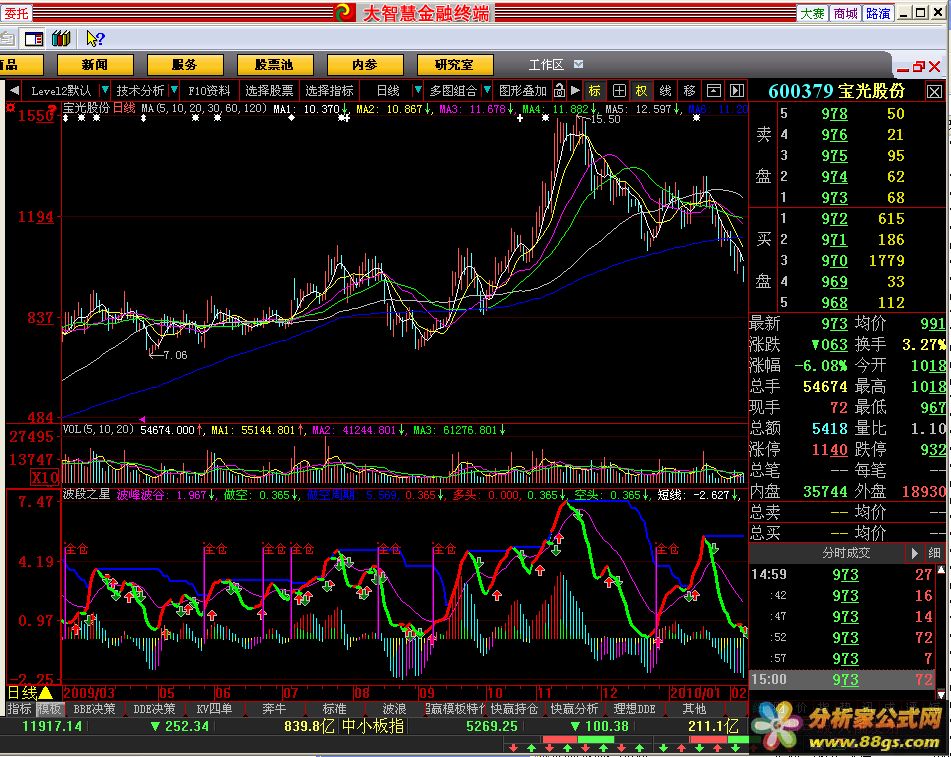Select the KV四单 template tab

[x=214, y=708]
